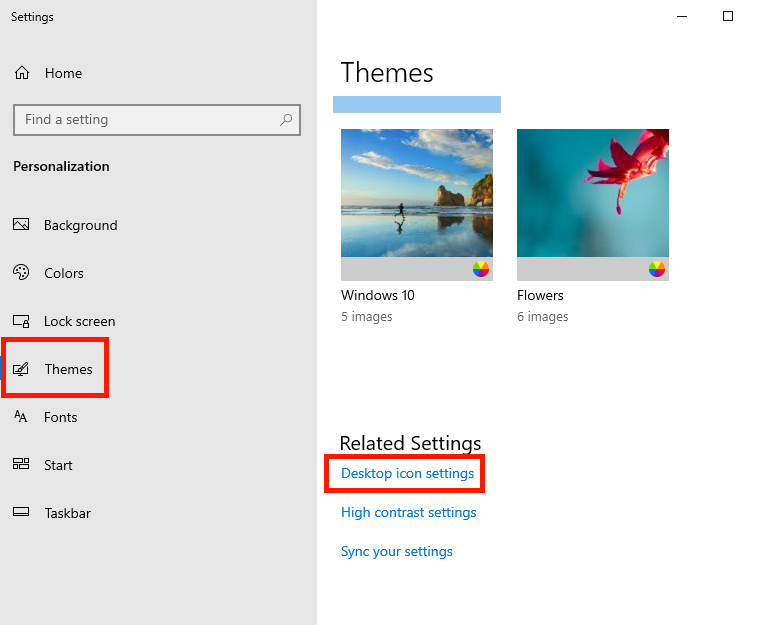Viewport: 761px width, 625px height.
Task: Go to Settings Home
Action: click(x=63, y=73)
